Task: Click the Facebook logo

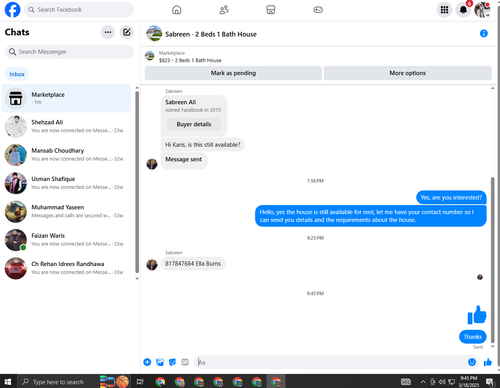Action: [x=12, y=10]
